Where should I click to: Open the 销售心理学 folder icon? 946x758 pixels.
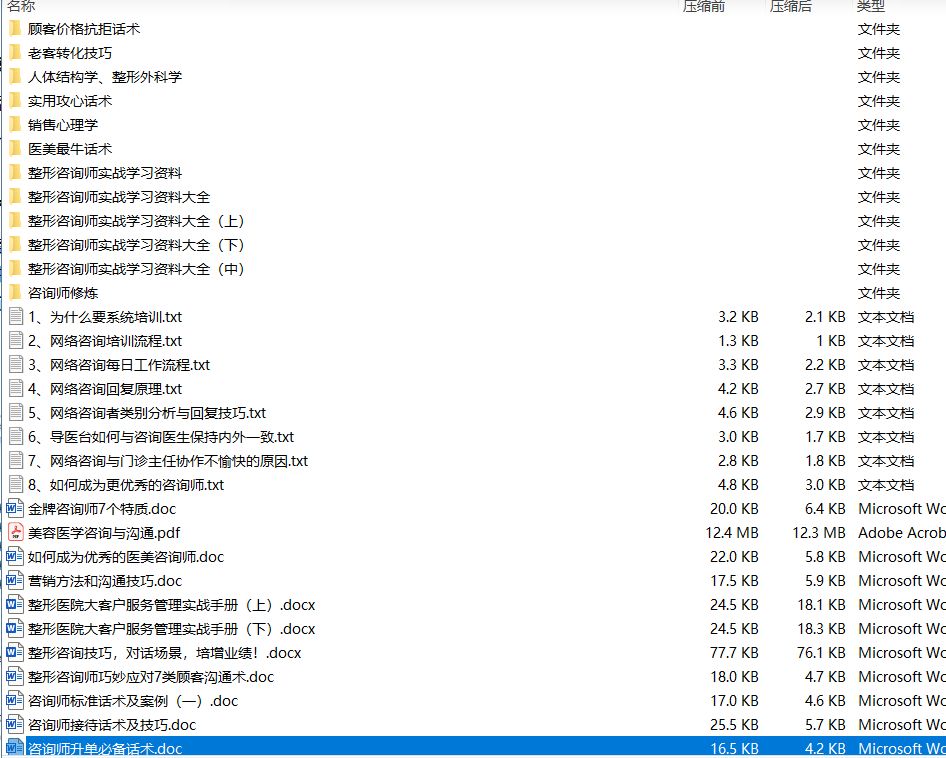[14, 125]
